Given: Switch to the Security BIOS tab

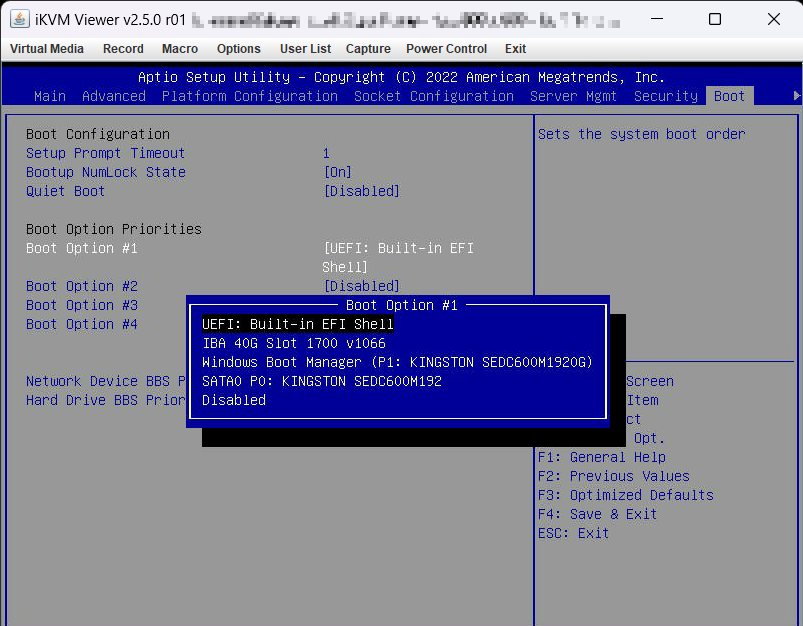Looking at the screenshot, I should coord(665,96).
